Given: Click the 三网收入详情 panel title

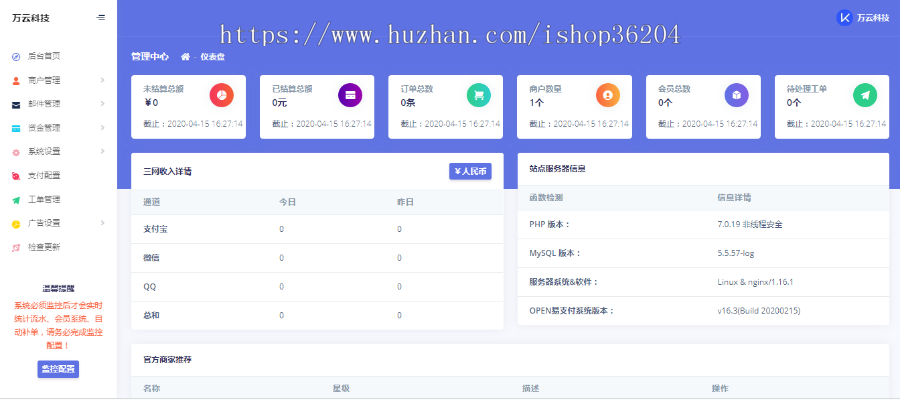Looking at the screenshot, I should tap(167, 171).
